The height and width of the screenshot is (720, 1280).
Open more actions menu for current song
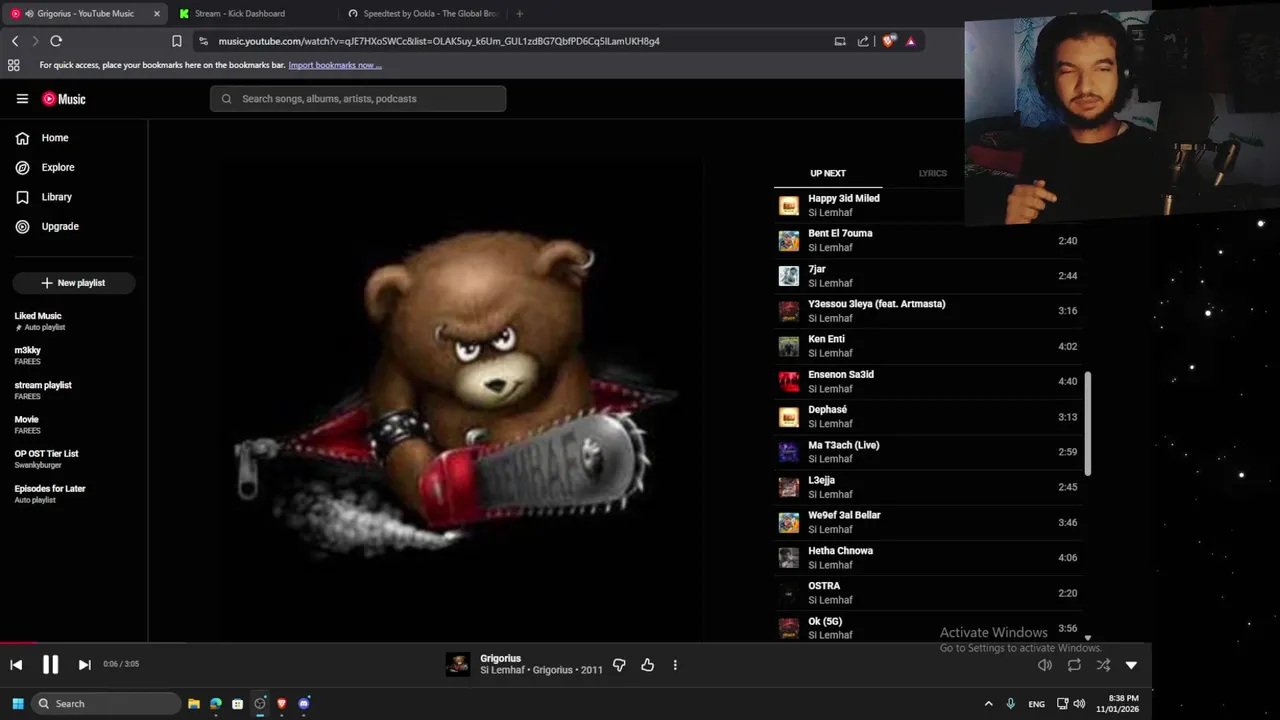tap(675, 665)
